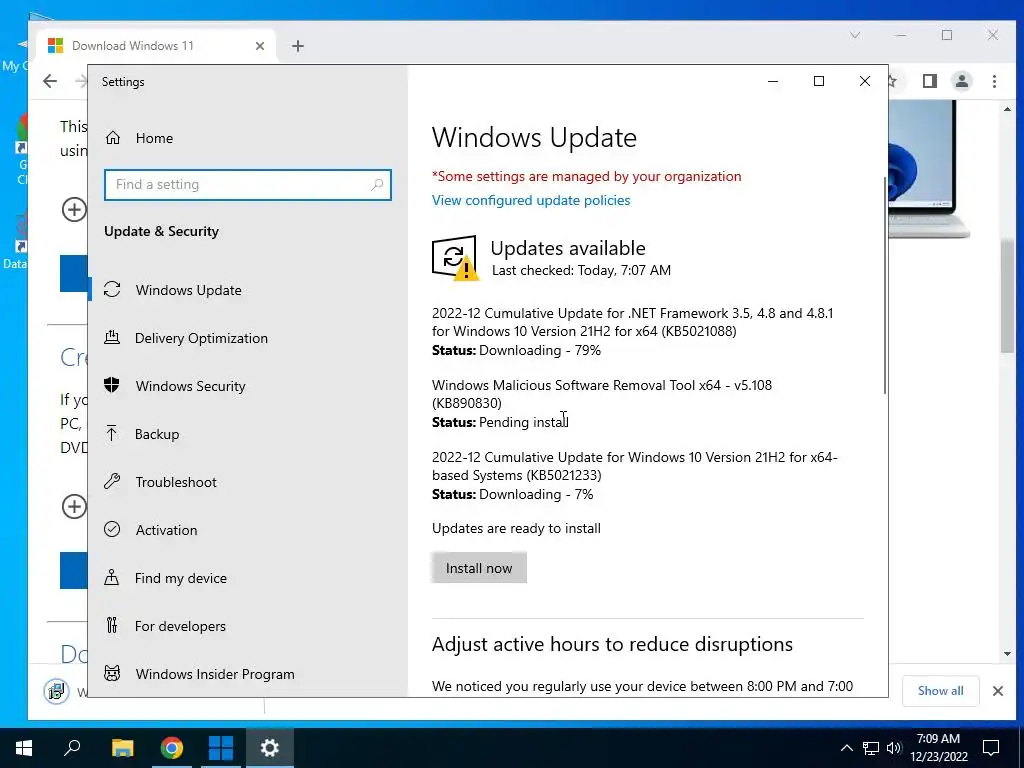This screenshot has height=768, width=1024.
Task: Click Home label in Settings
Action: point(154,138)
